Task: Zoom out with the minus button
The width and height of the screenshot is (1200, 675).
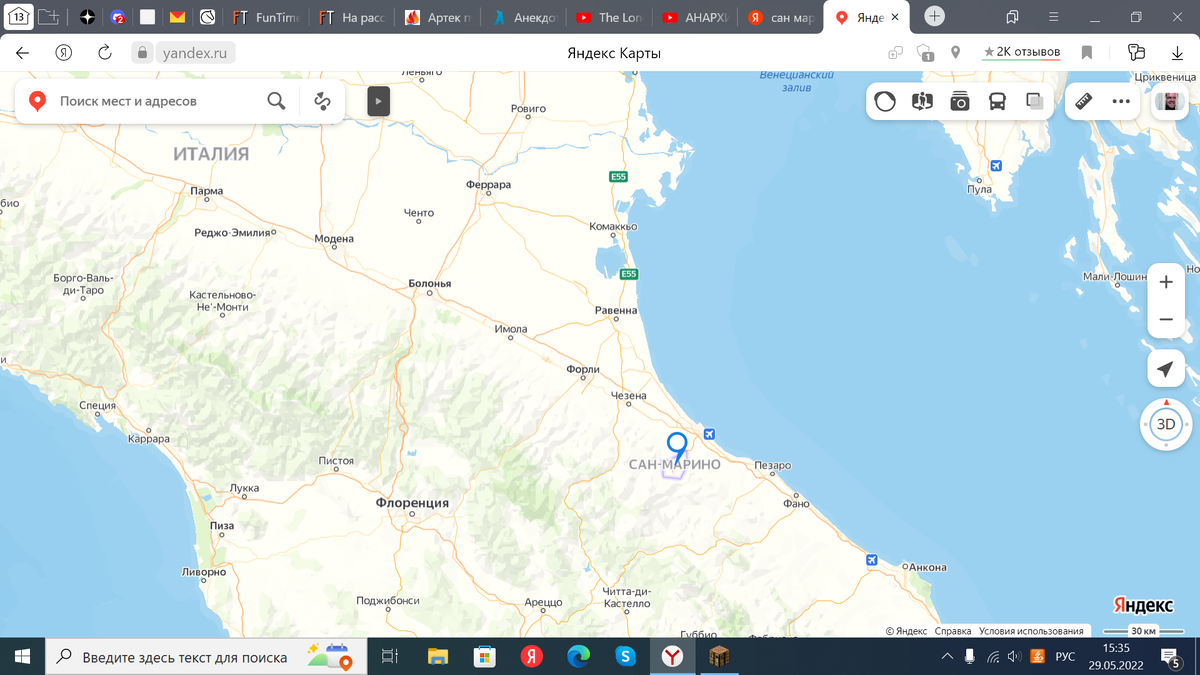Action: (1165, 319)
